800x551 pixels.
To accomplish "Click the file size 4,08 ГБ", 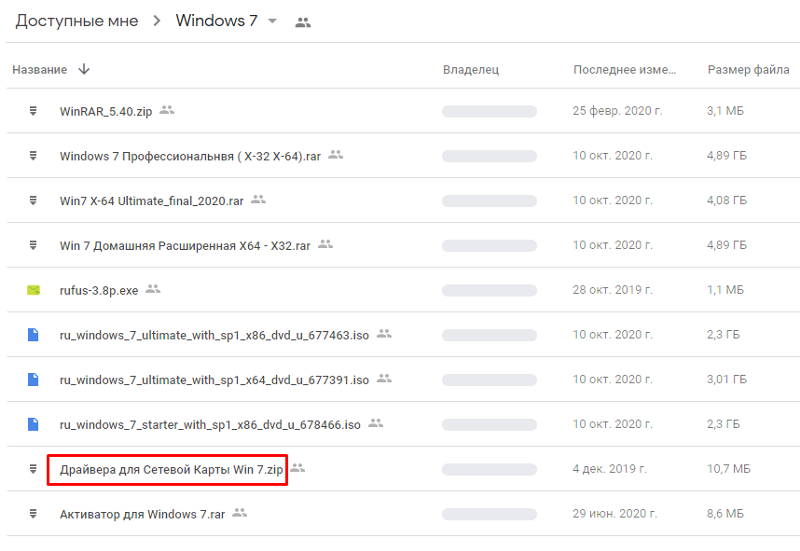I will point(727,201).
